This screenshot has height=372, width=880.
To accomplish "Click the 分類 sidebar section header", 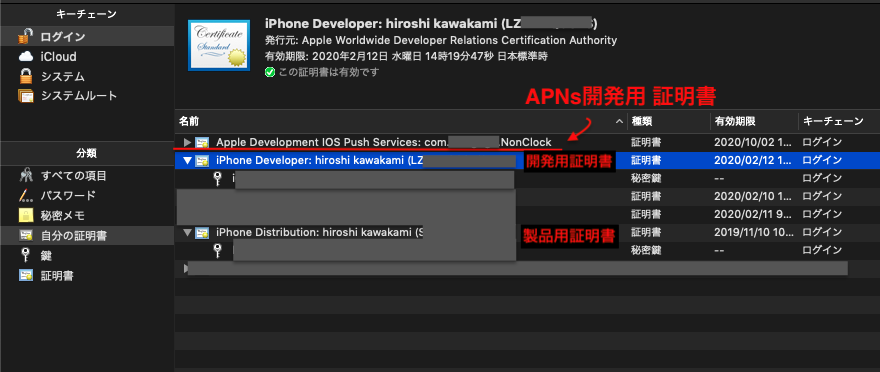I will coord(87,153).
